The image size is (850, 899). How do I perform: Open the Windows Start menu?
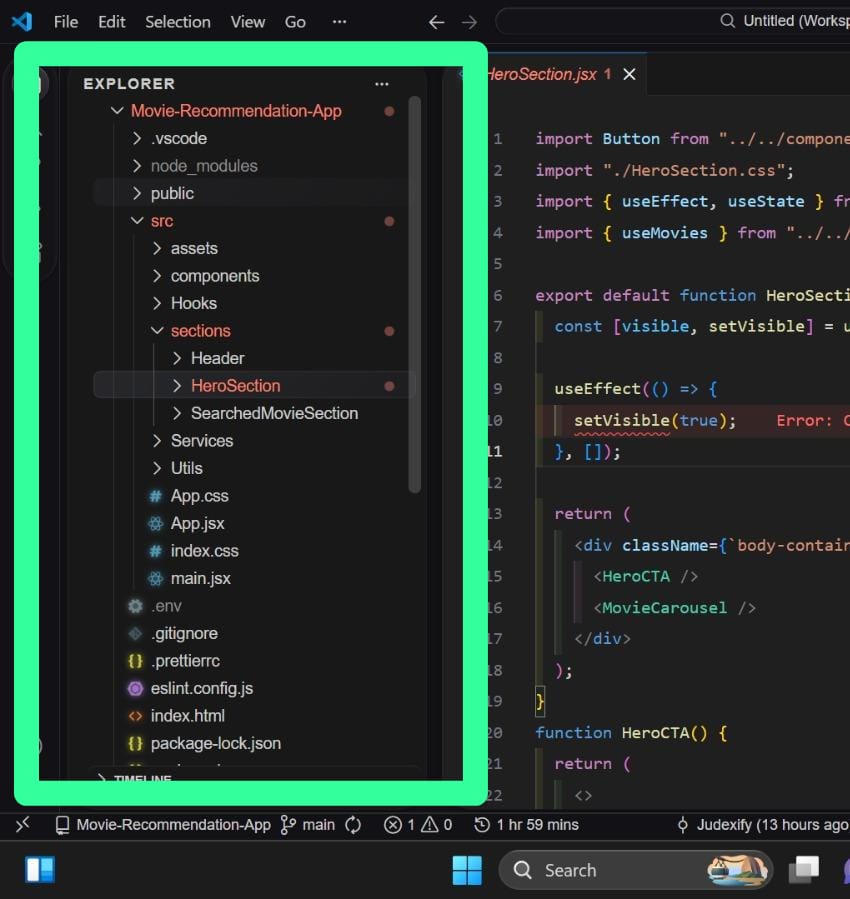[467, 870]
